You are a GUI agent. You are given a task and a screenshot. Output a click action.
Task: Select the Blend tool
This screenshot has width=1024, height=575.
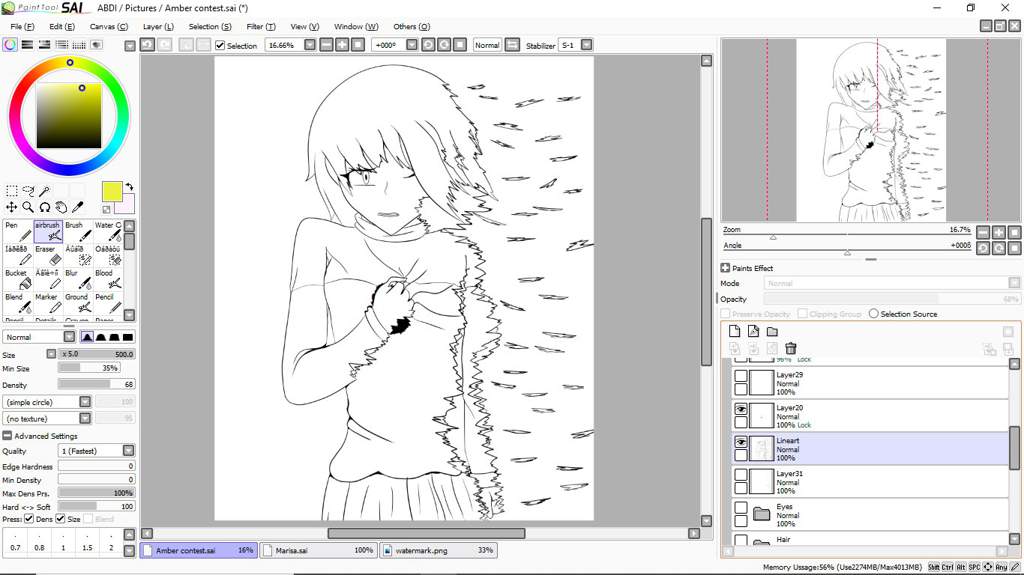tap(18, 303)
